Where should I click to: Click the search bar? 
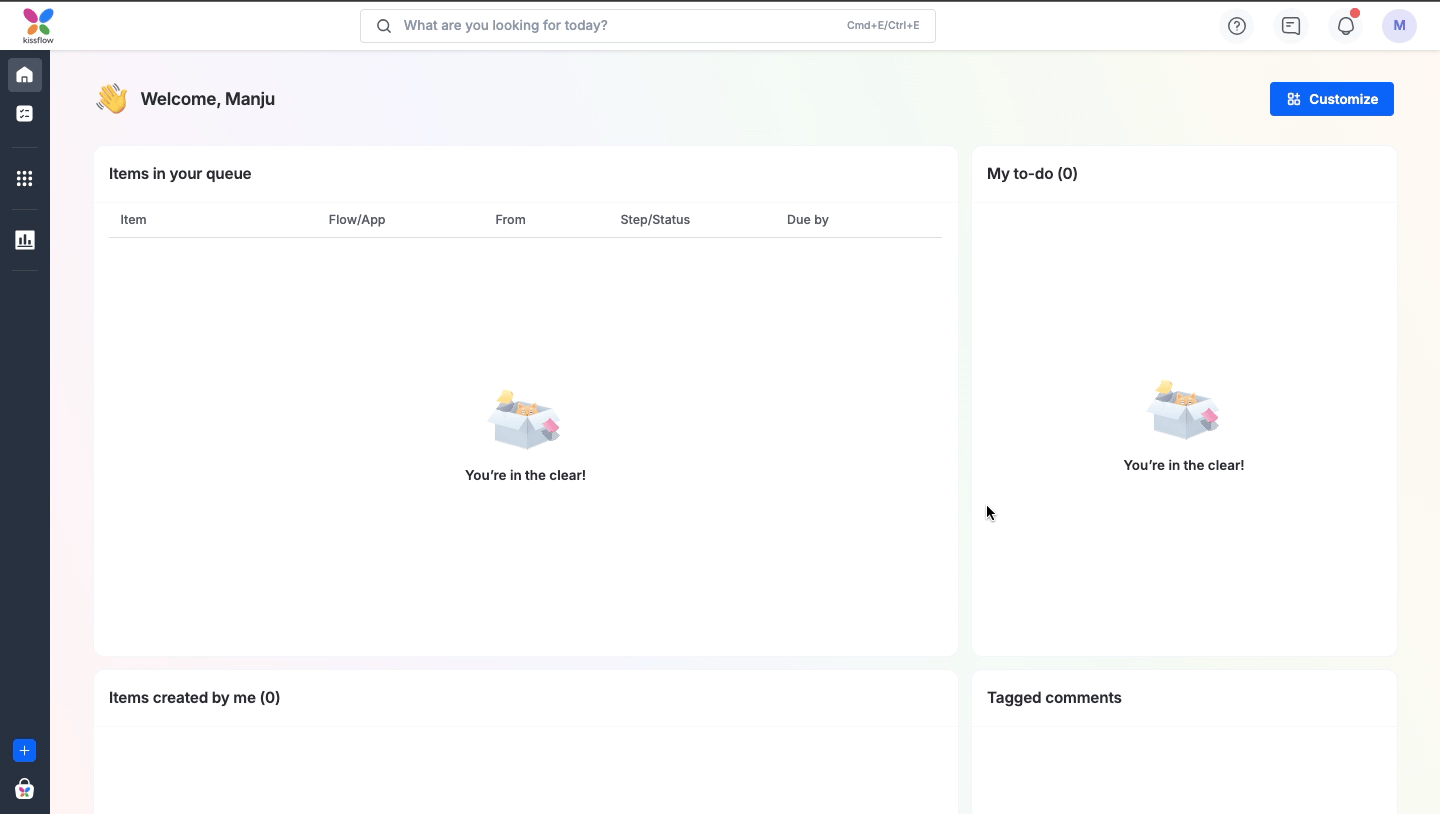[648, 26]
